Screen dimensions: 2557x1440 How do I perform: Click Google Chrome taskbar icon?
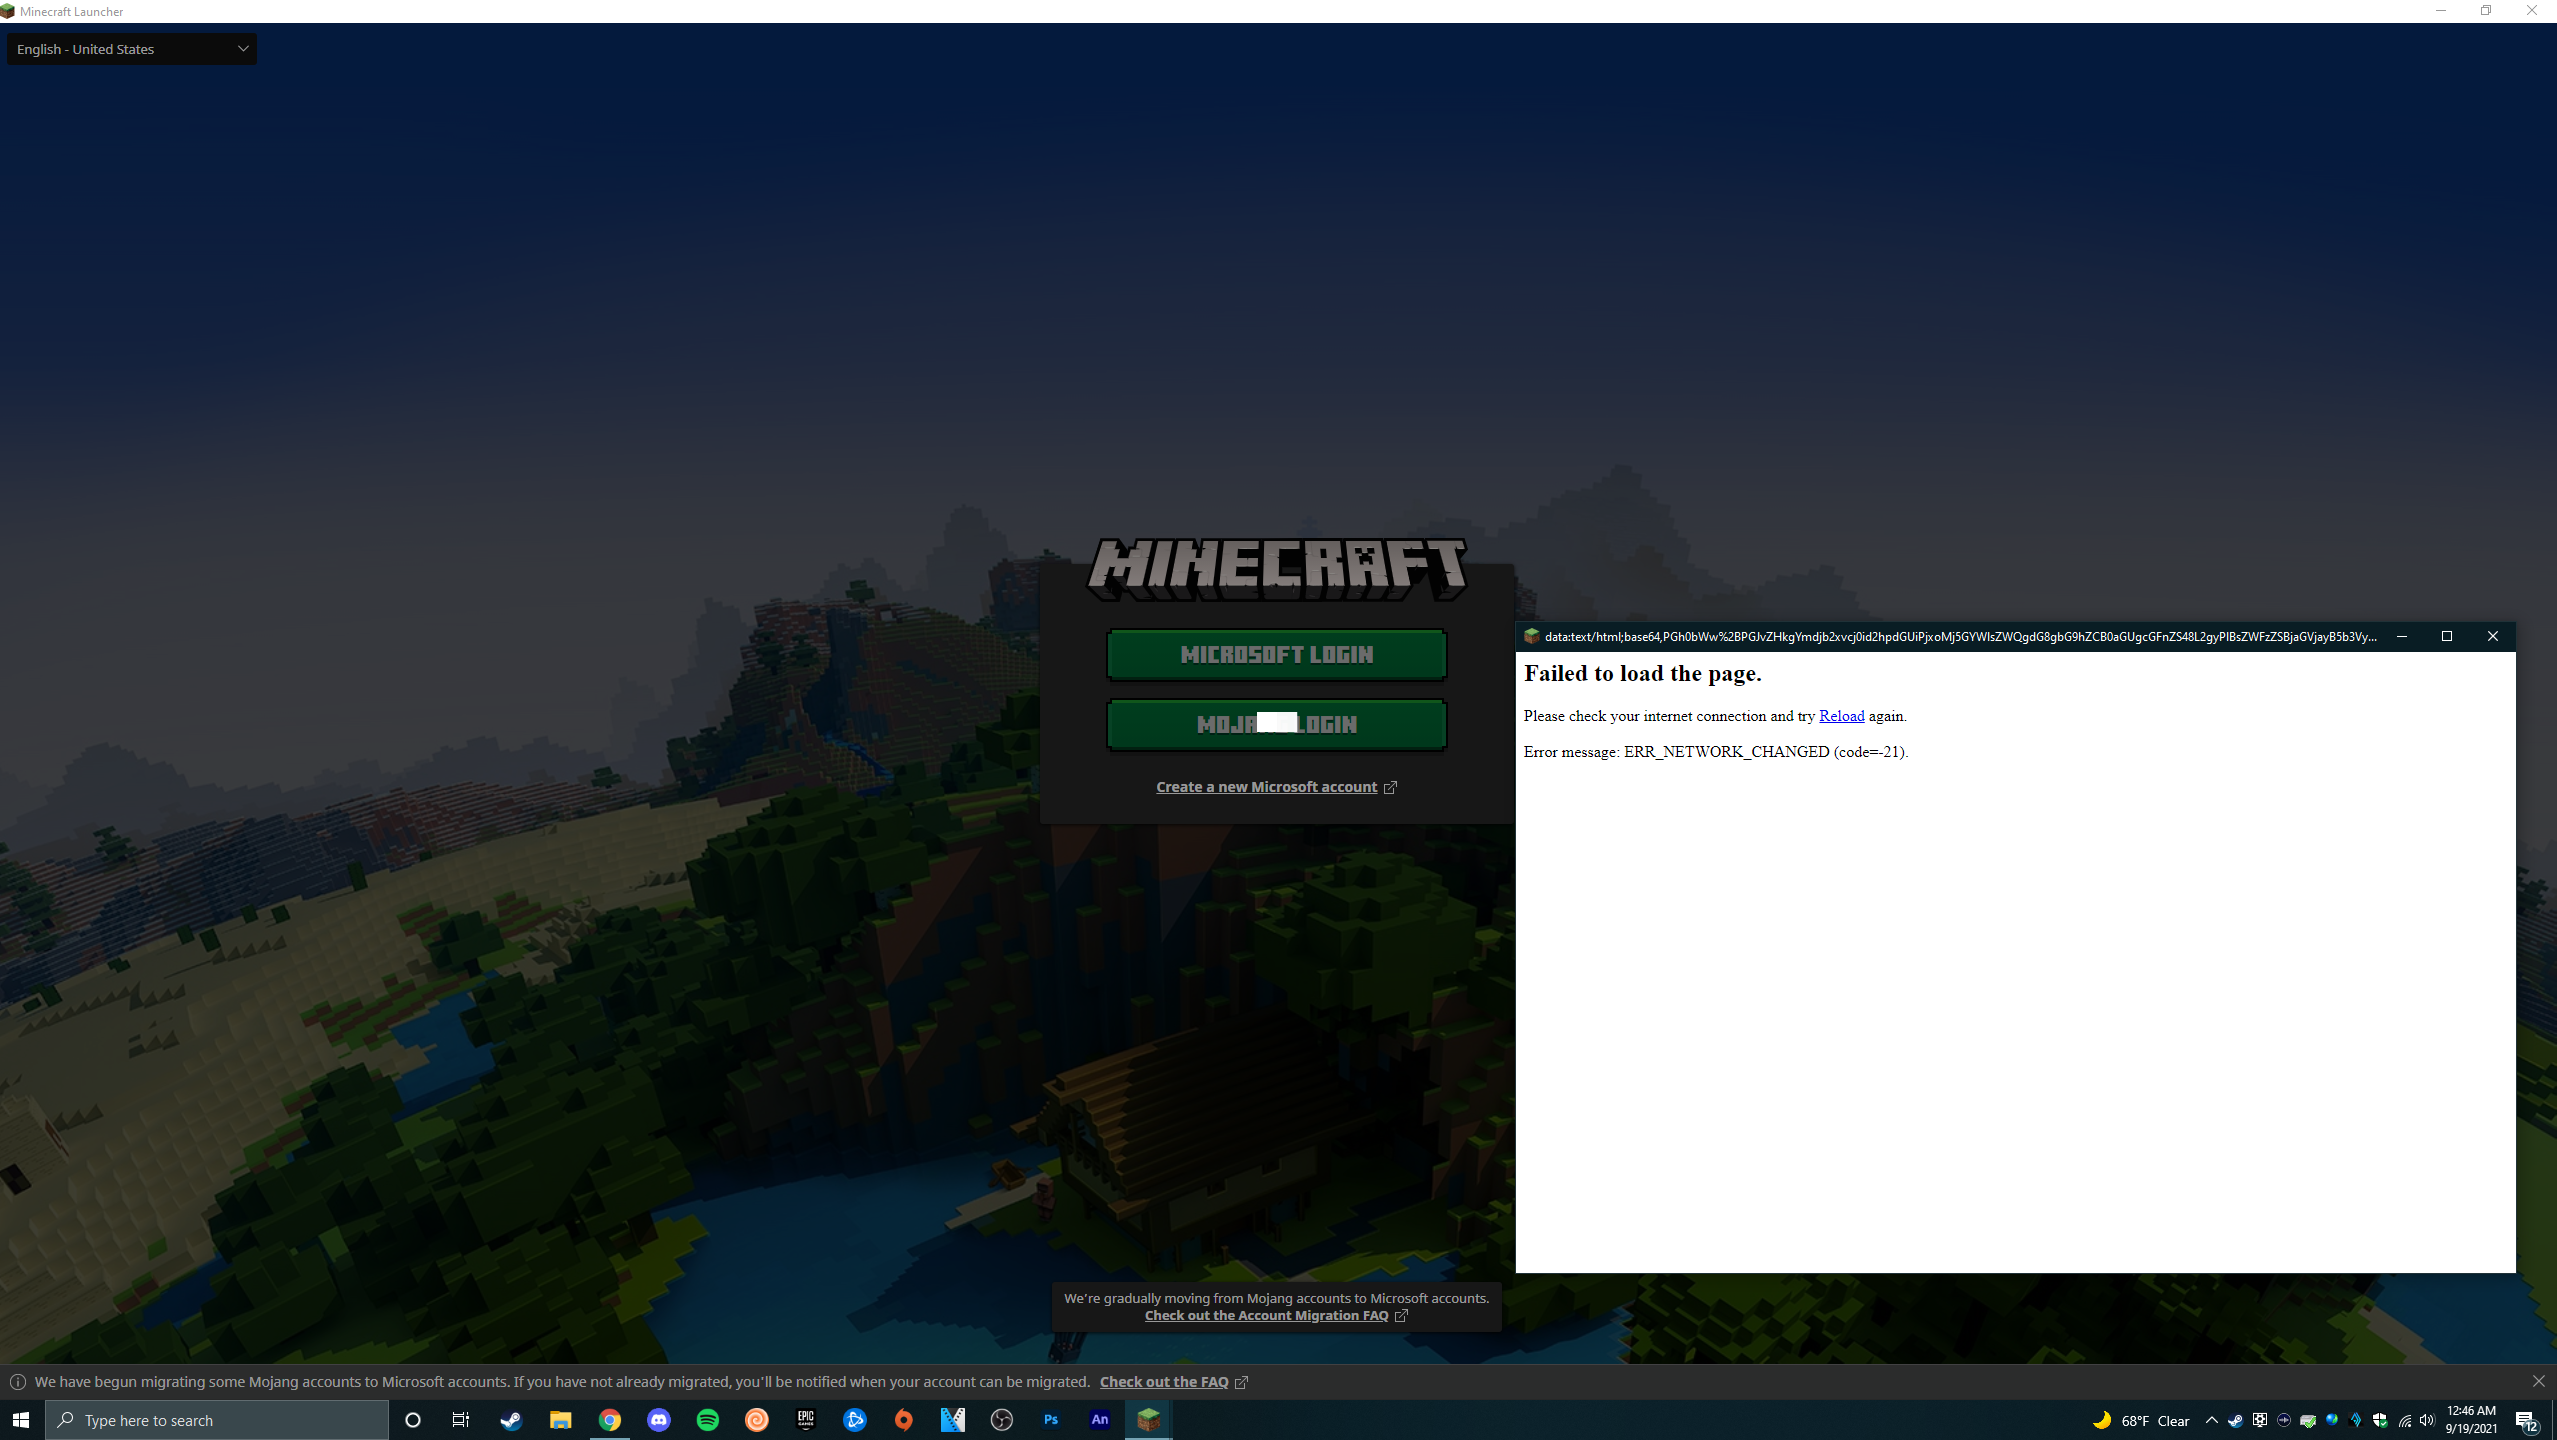click(x=609, y=1420)
